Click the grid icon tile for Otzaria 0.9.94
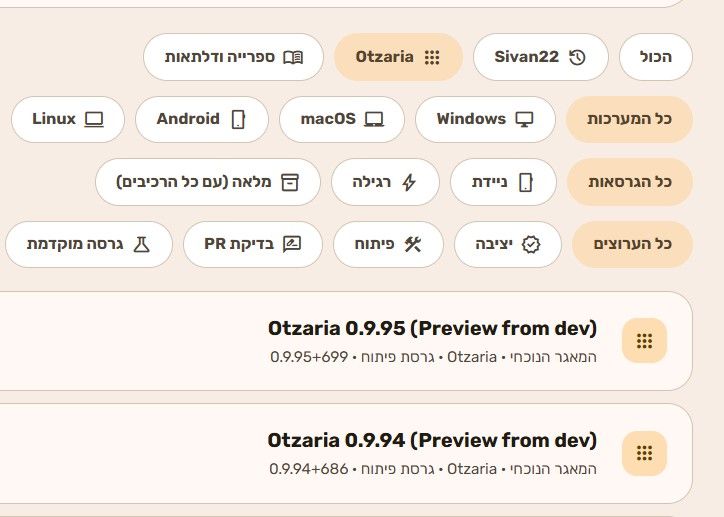 click(x=644, y=453)
